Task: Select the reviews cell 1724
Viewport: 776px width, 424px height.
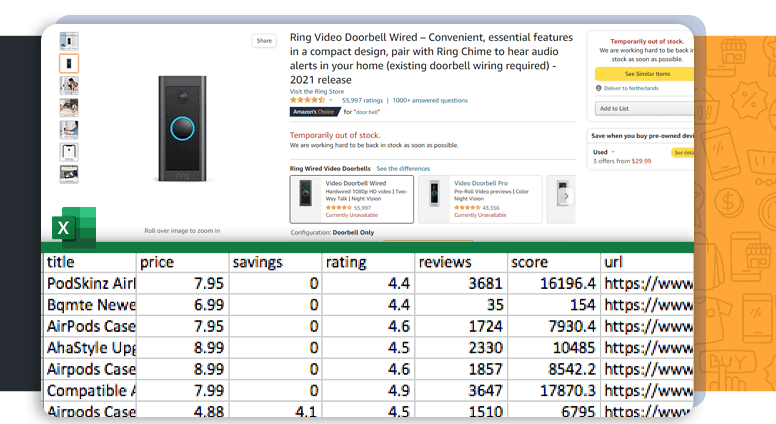Action: (461, 327)
